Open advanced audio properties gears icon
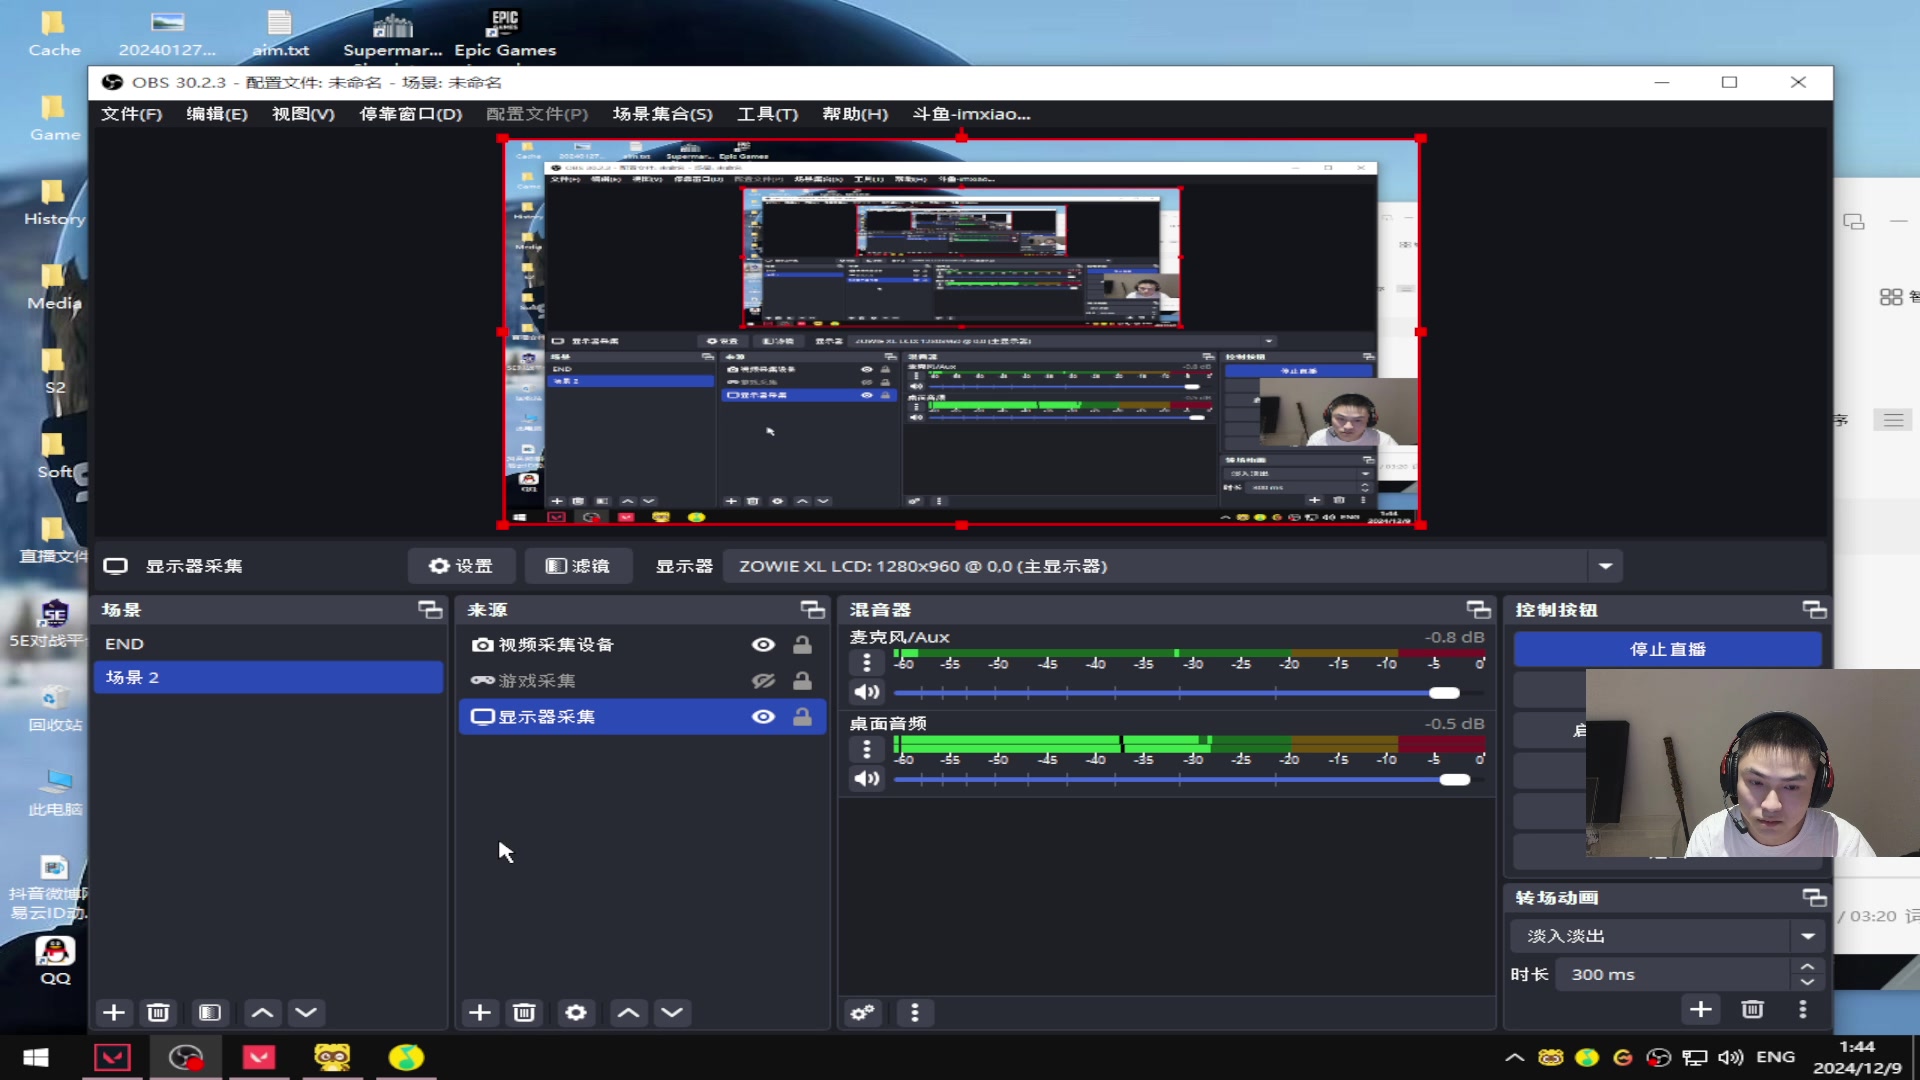The image size is (1920, 1080). tap(862, 1012)
